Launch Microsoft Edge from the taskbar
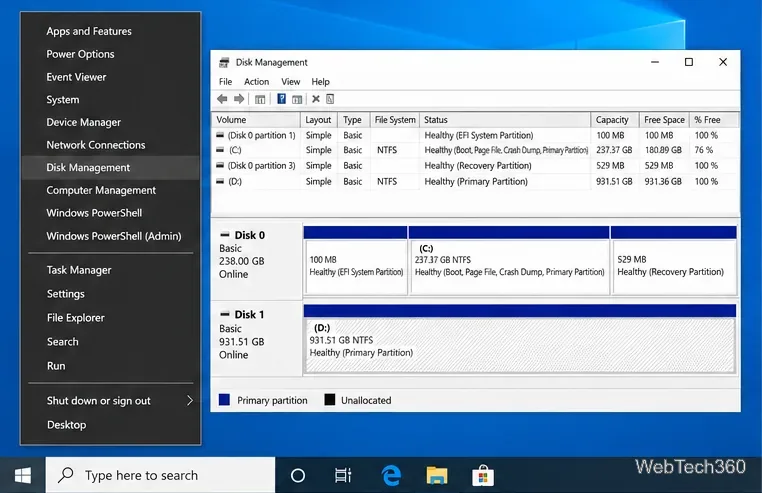The width and height of the screenshot is (762, 493). tap(391, 475)
